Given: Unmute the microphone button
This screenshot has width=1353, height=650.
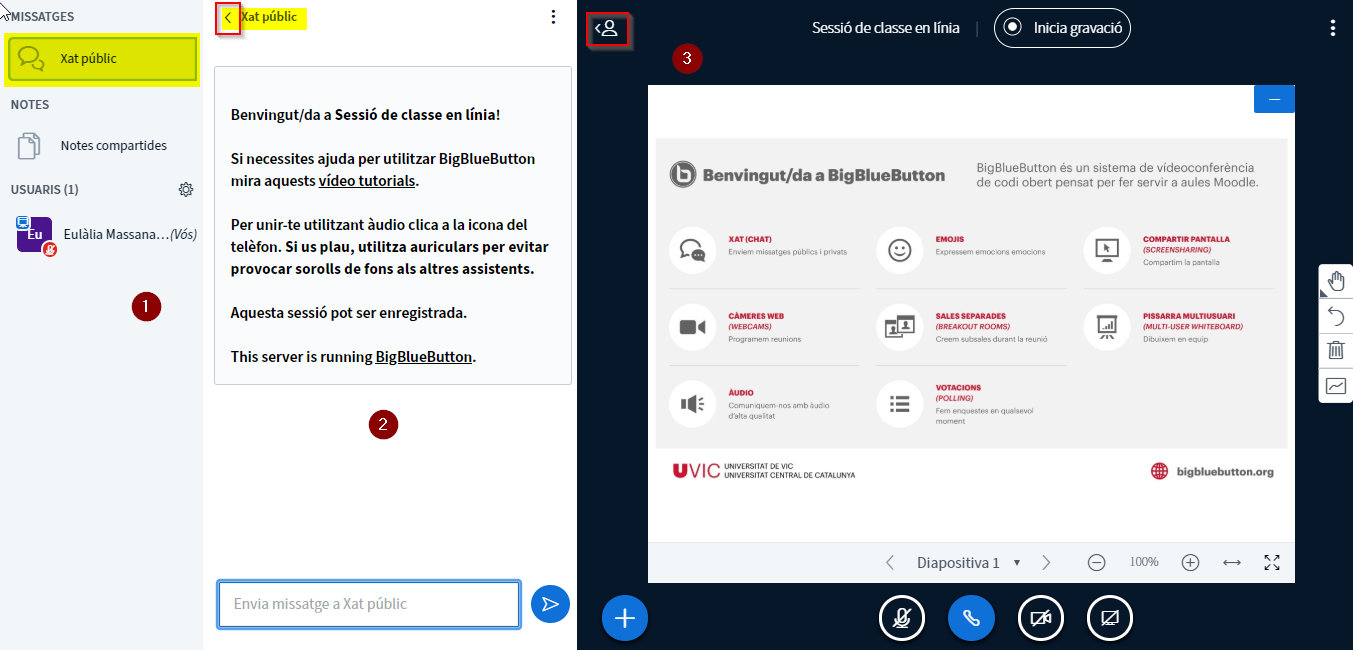Looking at the screenshot, I should click(x=902, y=618).
